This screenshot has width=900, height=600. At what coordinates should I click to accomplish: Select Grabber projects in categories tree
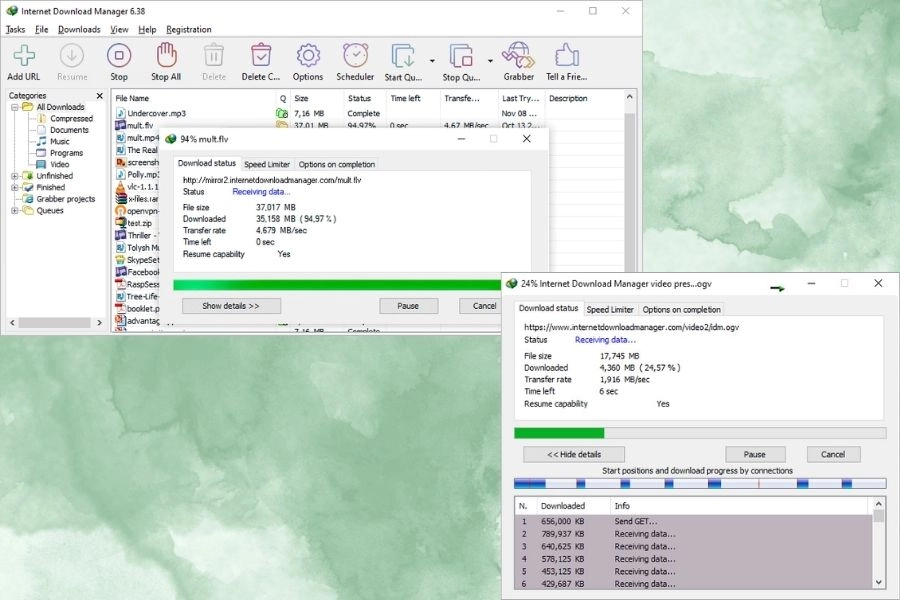(65, 199)
